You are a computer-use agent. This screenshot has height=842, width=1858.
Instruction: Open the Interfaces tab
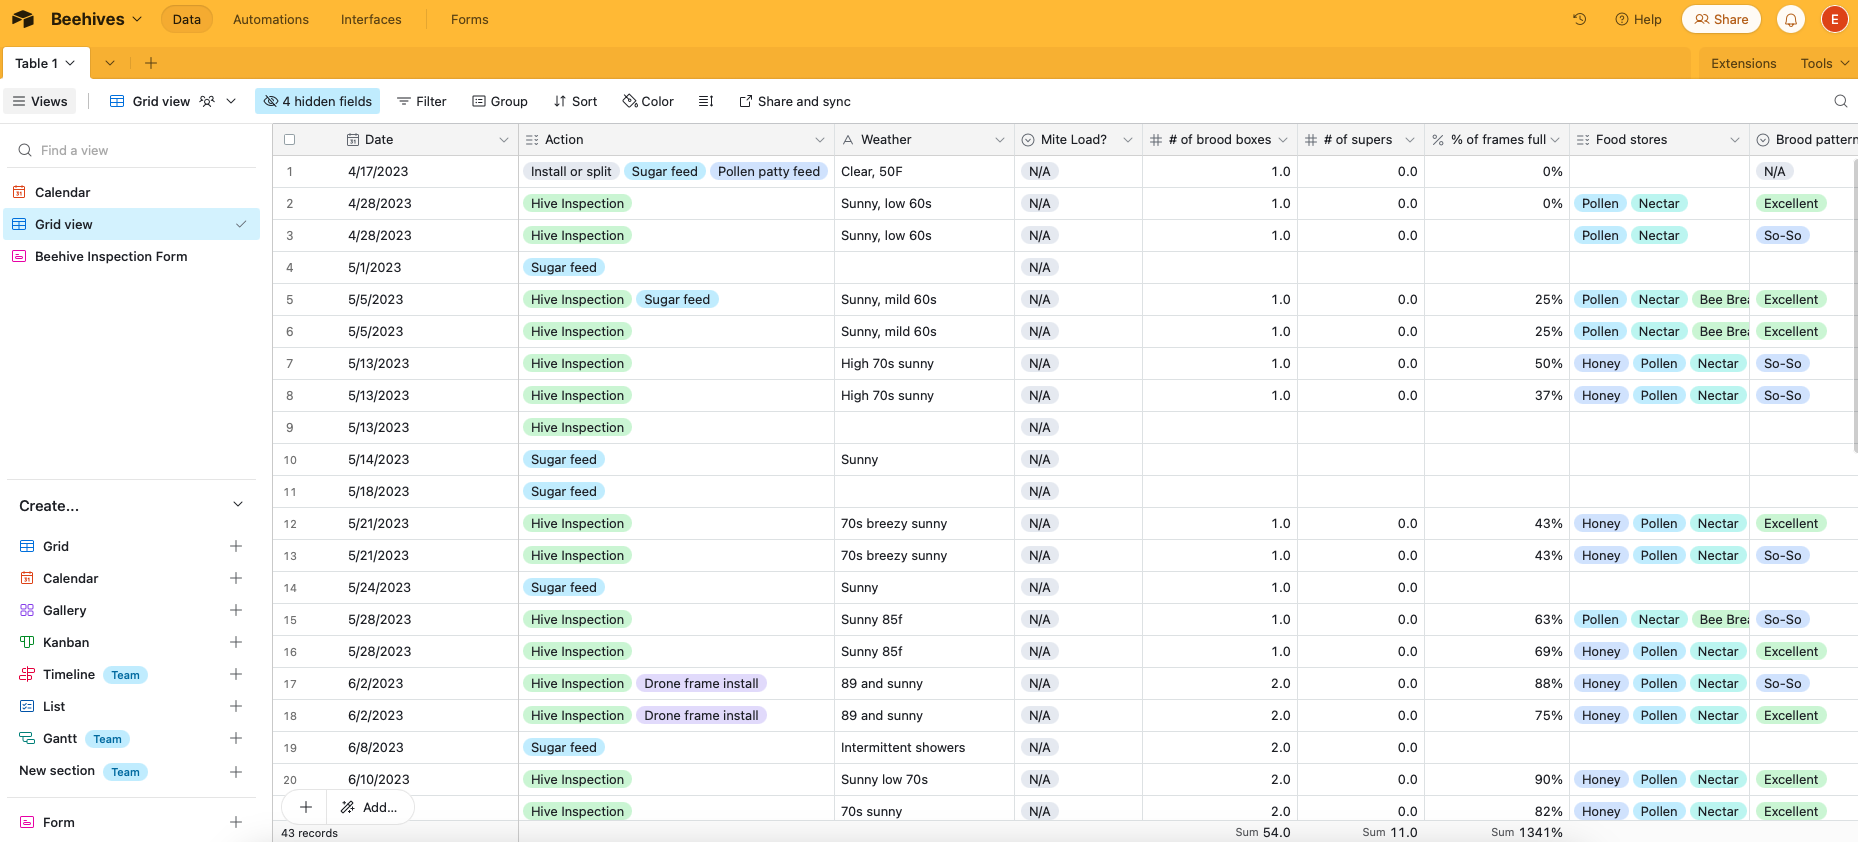click(371, 19)
